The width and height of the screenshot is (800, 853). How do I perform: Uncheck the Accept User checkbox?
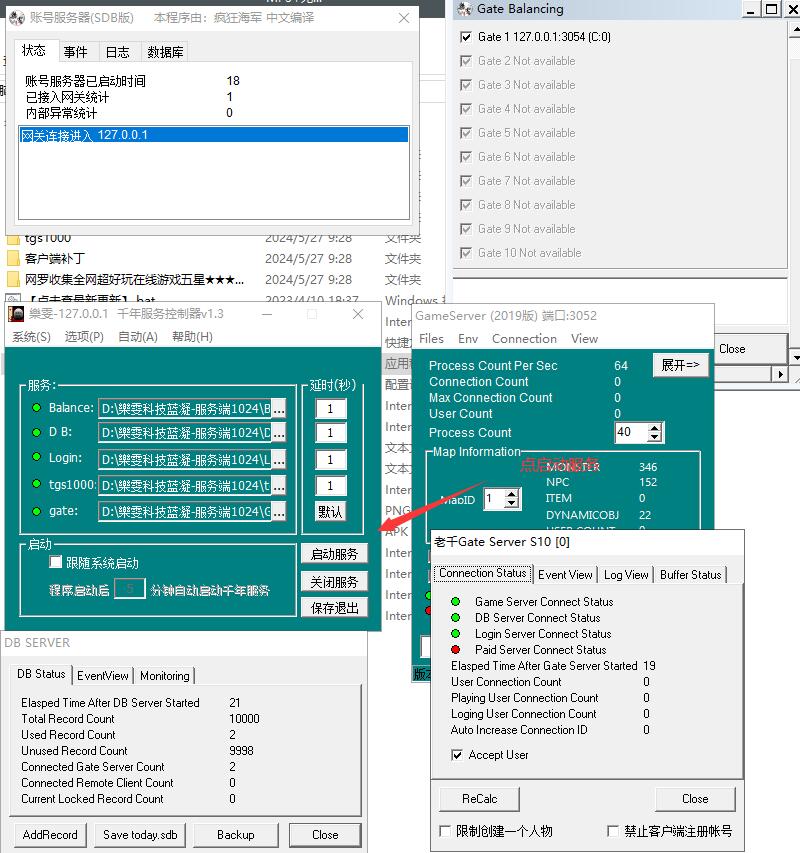[458, 755]
